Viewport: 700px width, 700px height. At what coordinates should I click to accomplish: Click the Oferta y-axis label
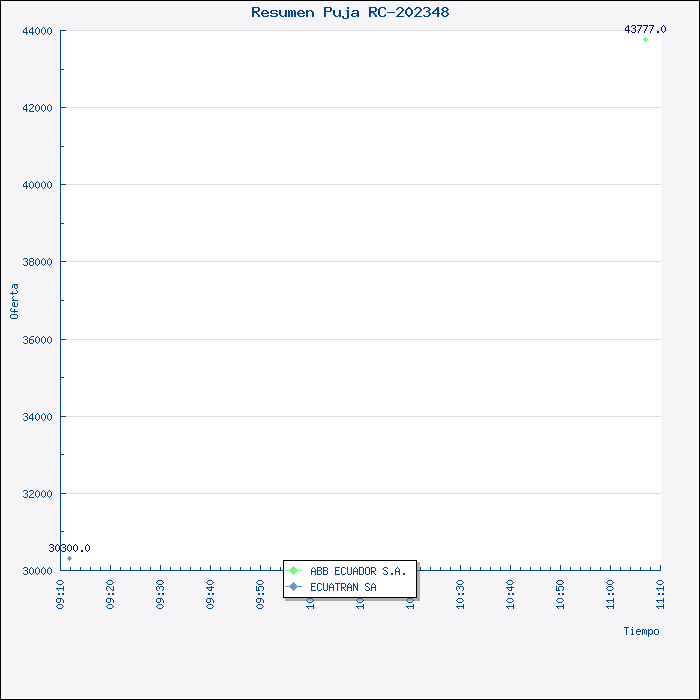tap(14, 301)
